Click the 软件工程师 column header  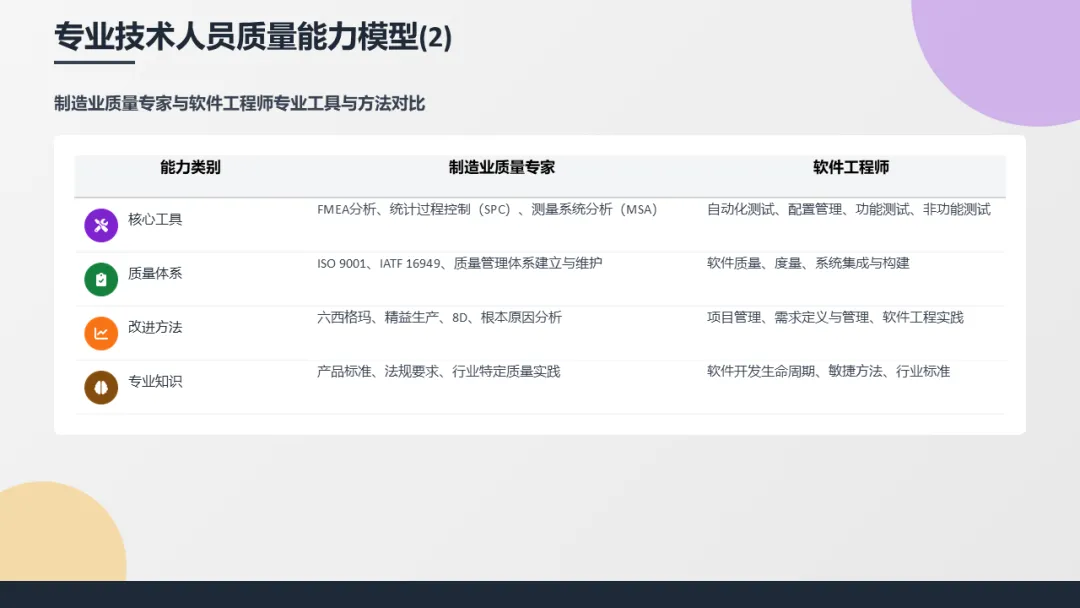coord(851,167)
